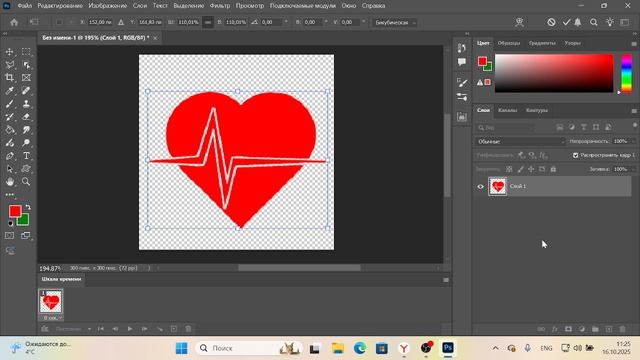Delete layer with the Layers panel trash icon
Screen dimensions: 640x360
622,329
